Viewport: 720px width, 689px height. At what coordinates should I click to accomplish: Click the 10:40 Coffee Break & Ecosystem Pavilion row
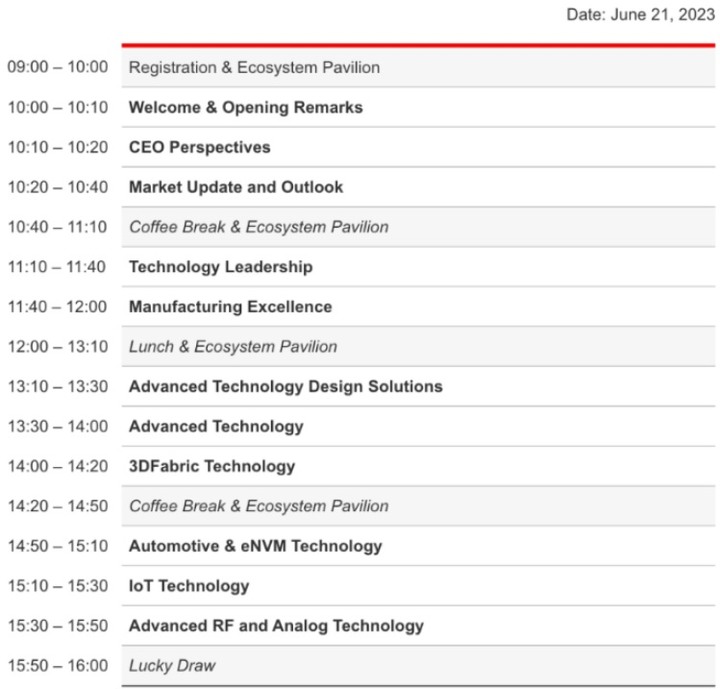[x=418, y=227]
